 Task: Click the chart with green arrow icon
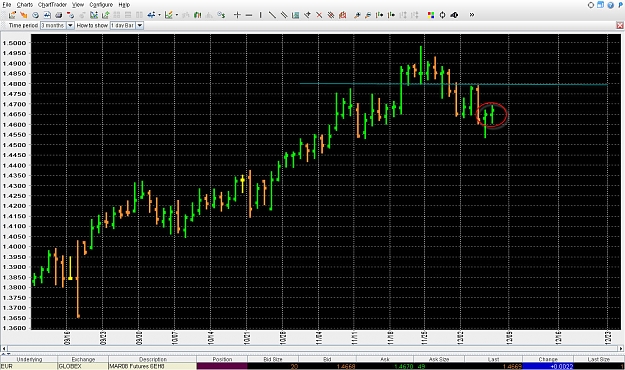(x=106, y=15)
